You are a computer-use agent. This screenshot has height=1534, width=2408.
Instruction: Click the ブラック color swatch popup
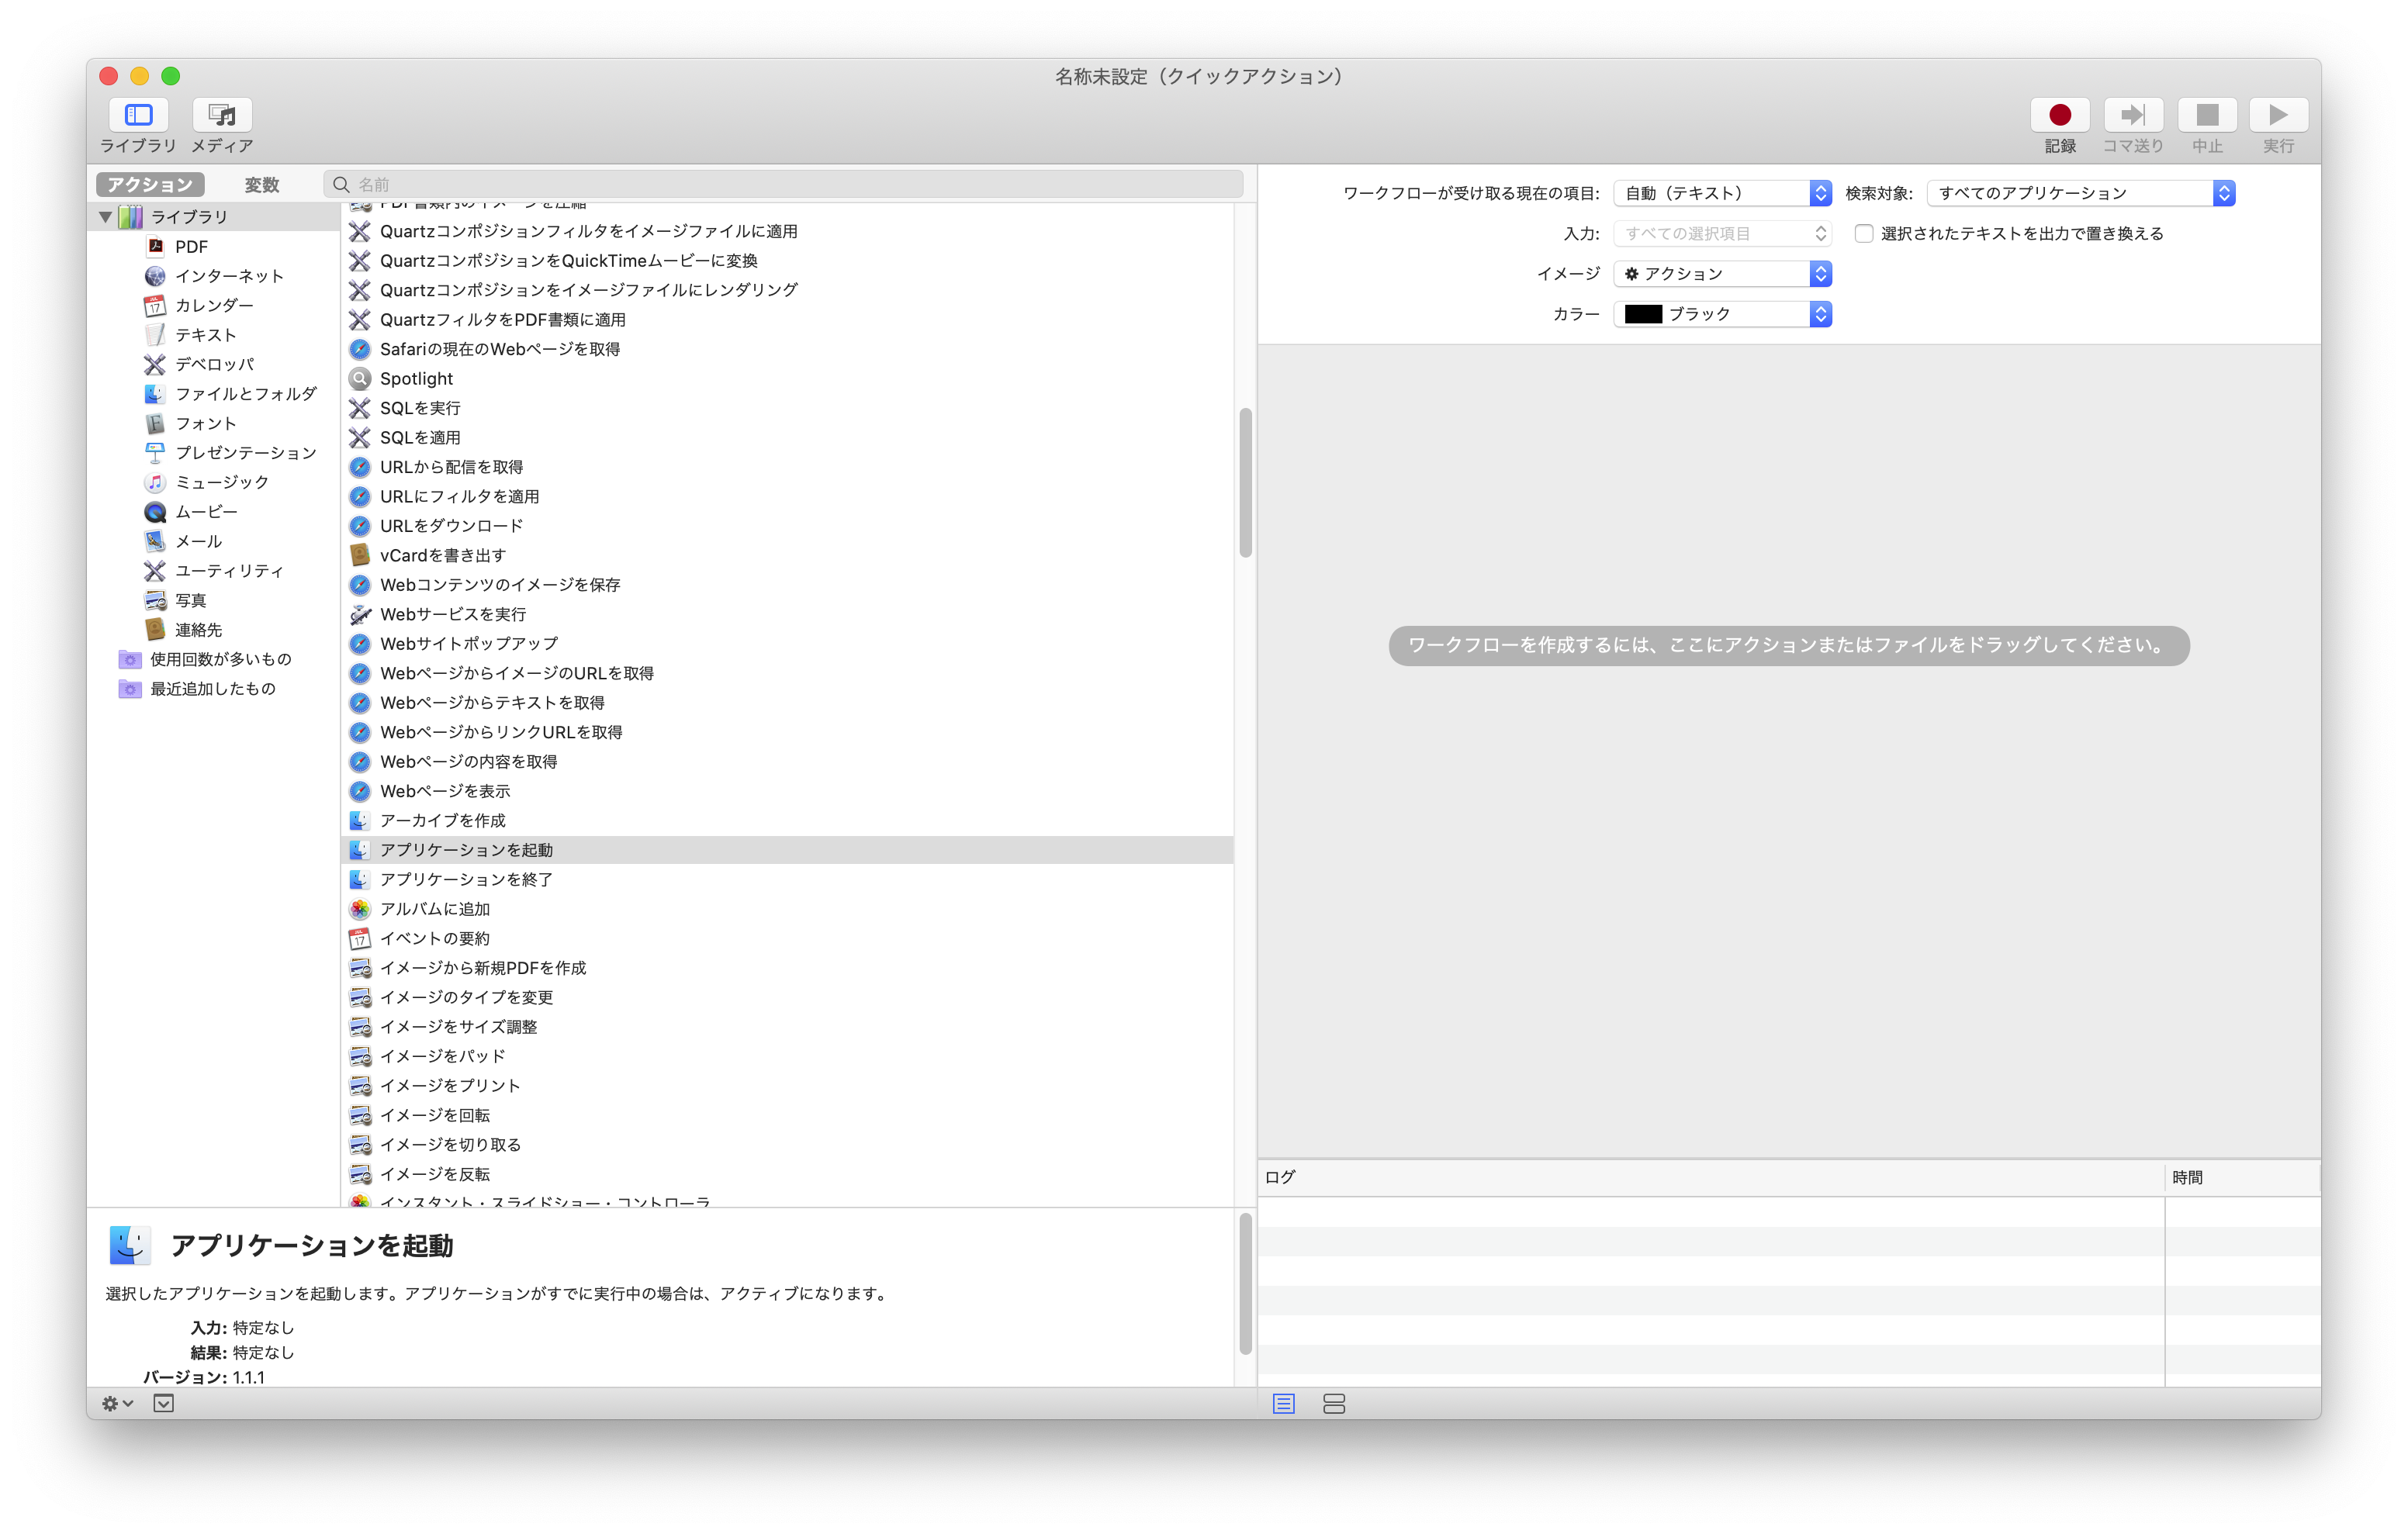click(1721, 314)
